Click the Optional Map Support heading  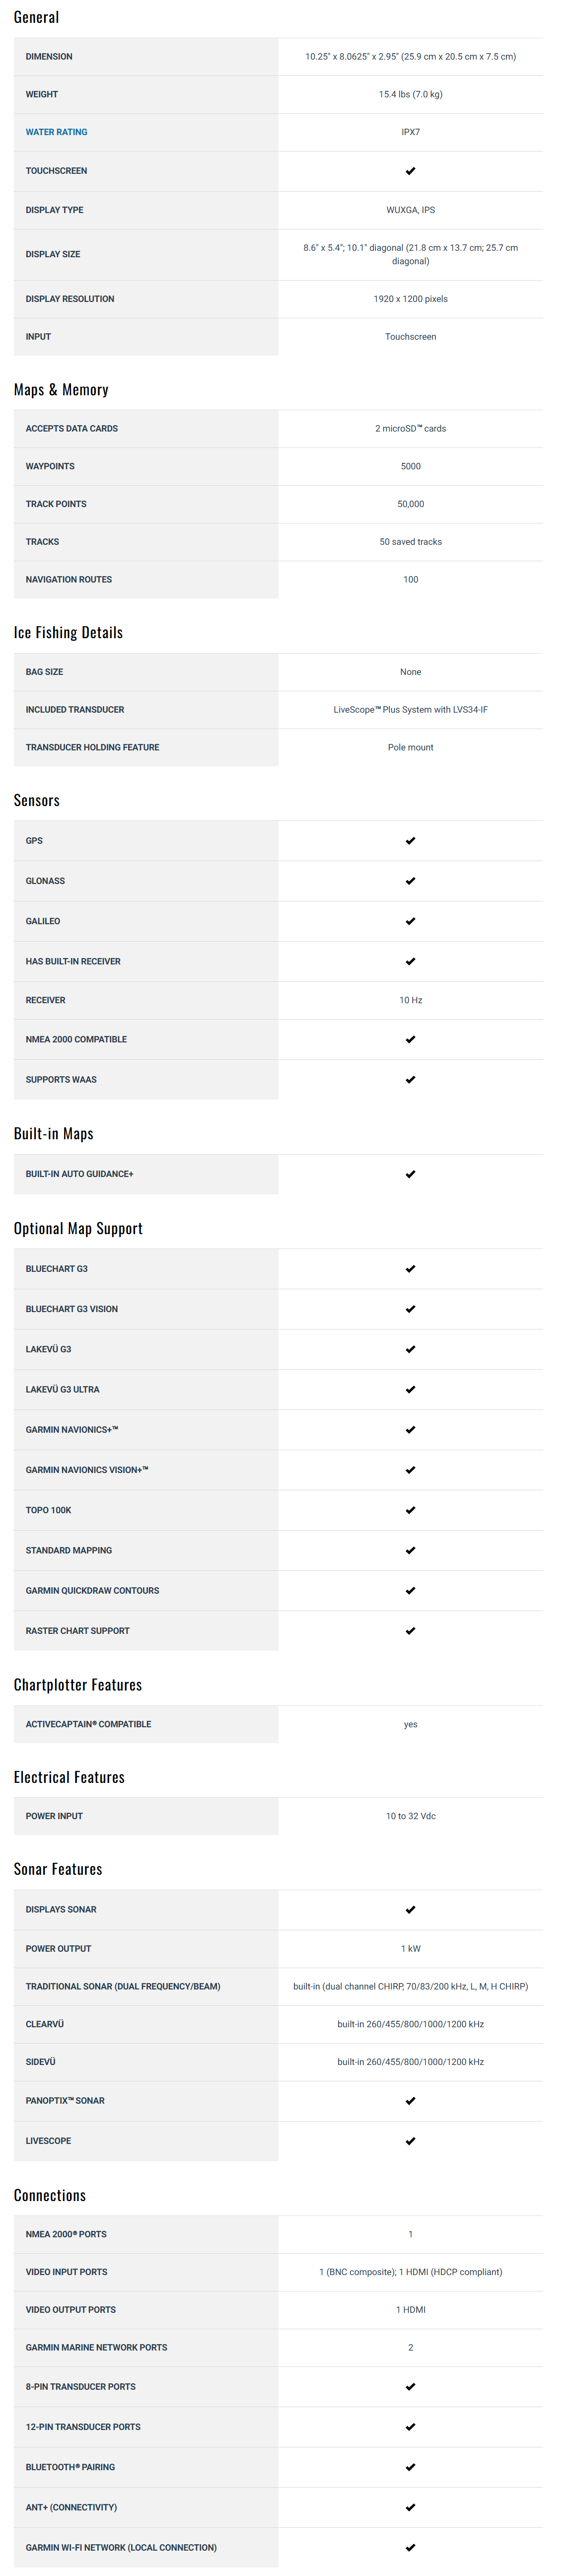78,1228
